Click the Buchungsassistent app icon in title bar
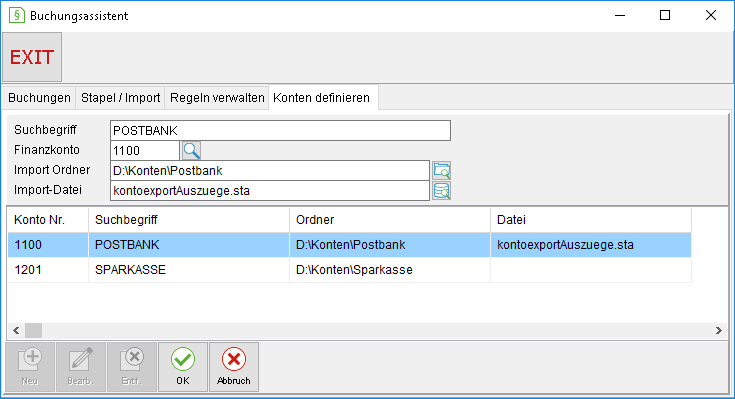The width and height of the screenshot is (735, 399). 16,15
